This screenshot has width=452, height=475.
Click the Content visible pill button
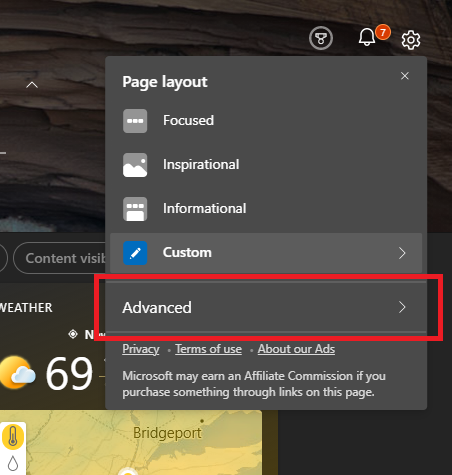click(59, 258)
